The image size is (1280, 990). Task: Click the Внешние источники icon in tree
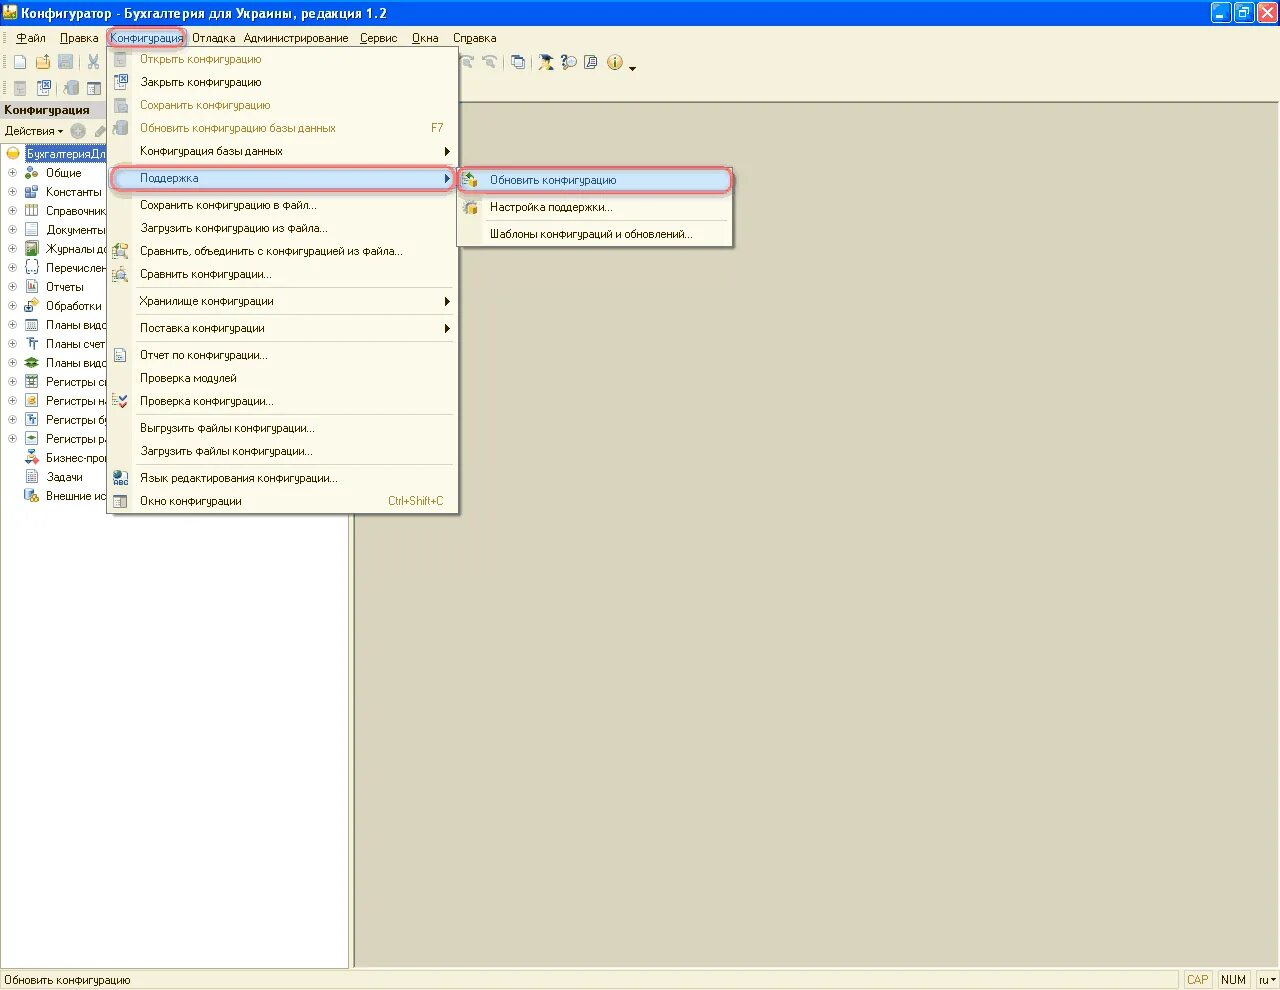click(x=32, y=496)
